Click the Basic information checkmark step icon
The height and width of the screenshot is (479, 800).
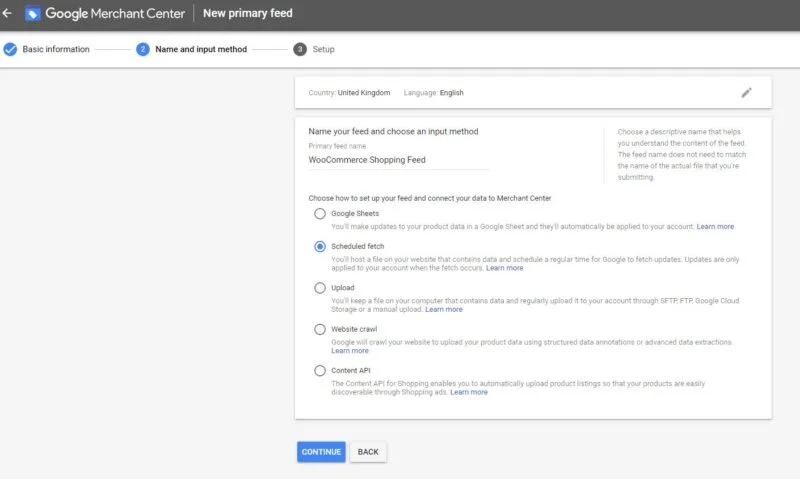[10, 49]
